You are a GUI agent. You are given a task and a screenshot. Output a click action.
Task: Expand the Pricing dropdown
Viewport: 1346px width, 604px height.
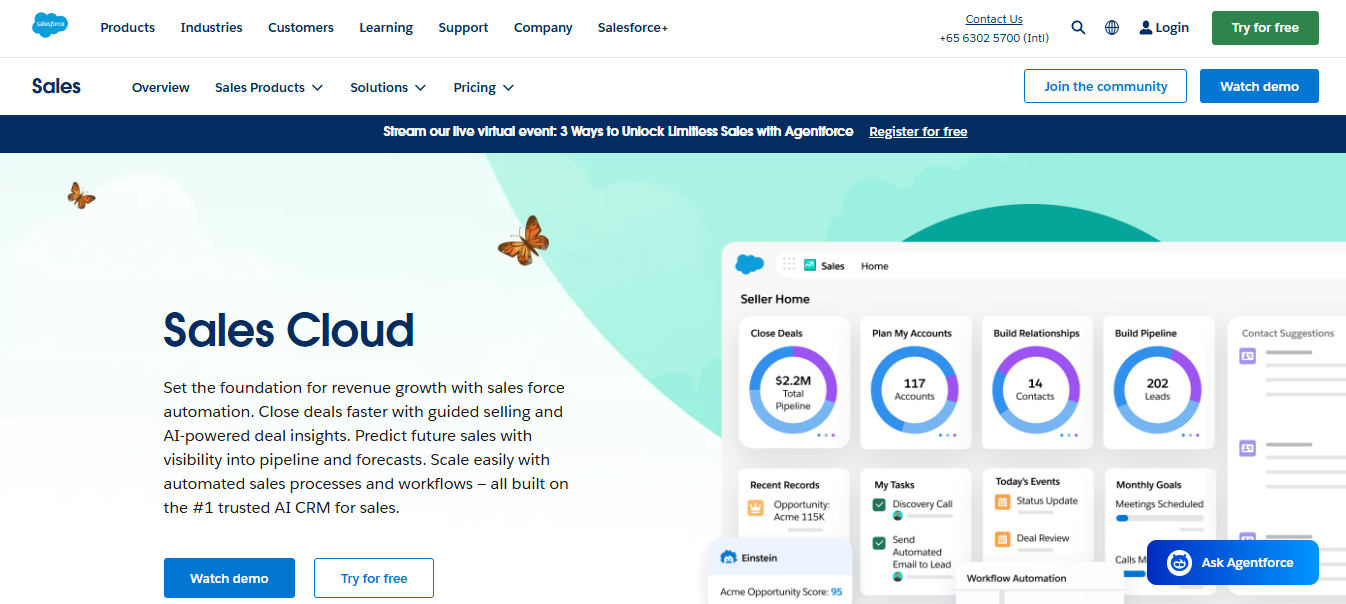[x=483, y=88]
